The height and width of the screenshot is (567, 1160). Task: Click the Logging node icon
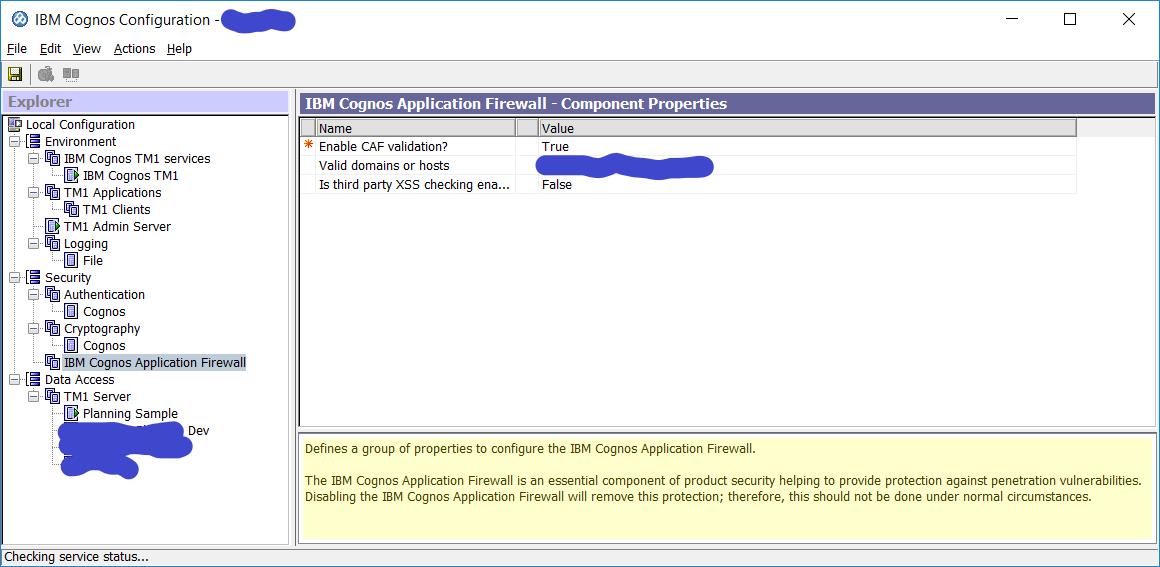pyautogui.click(x=53, y=244)
